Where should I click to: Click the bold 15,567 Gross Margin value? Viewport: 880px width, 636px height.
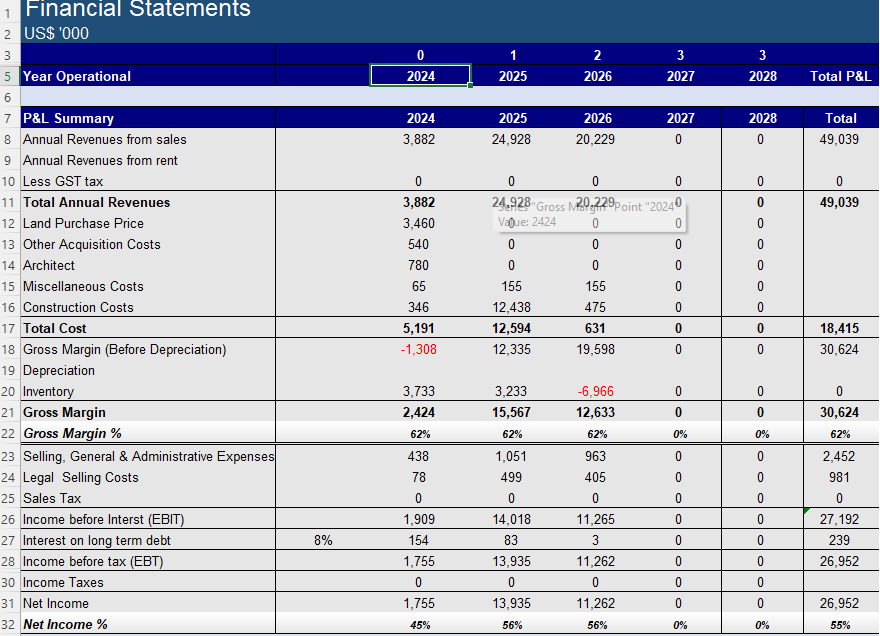tap(511, 413)
